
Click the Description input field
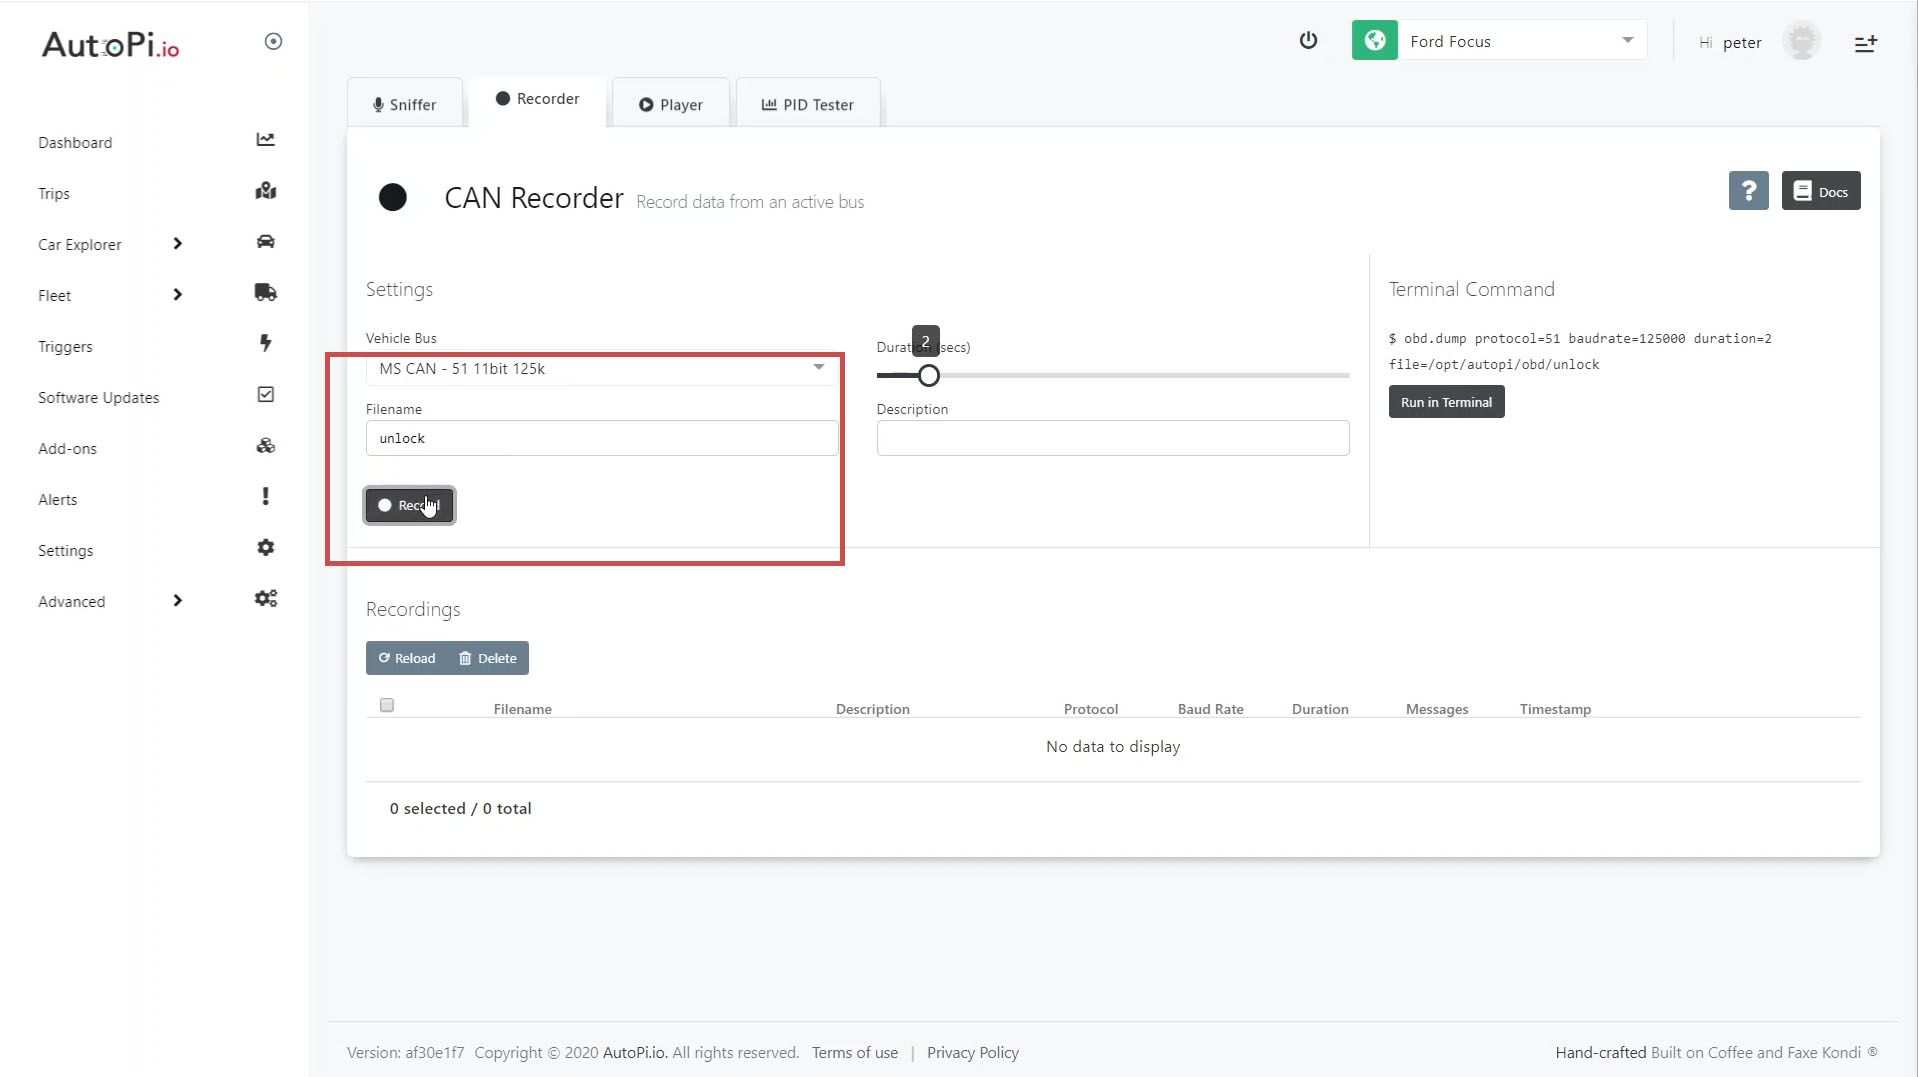click(x=1112, y=438)
